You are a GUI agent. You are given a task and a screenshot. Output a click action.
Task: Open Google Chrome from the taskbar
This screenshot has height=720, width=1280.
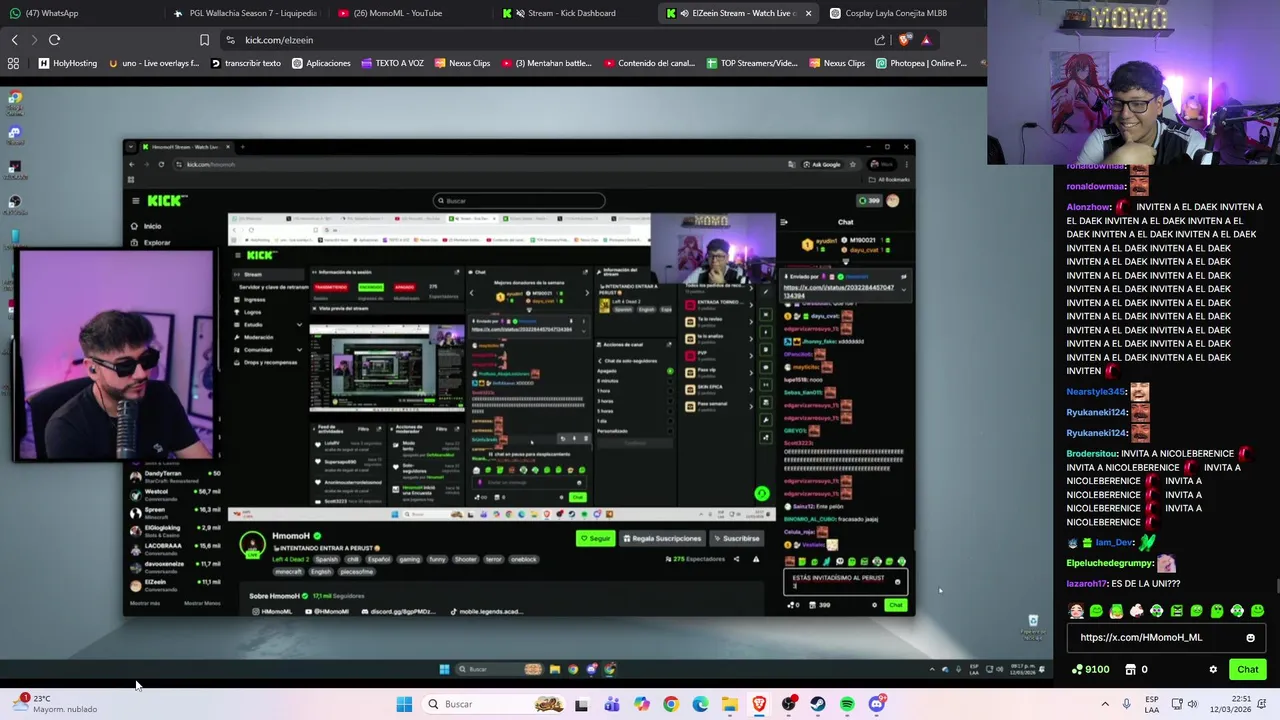[670, 704]
